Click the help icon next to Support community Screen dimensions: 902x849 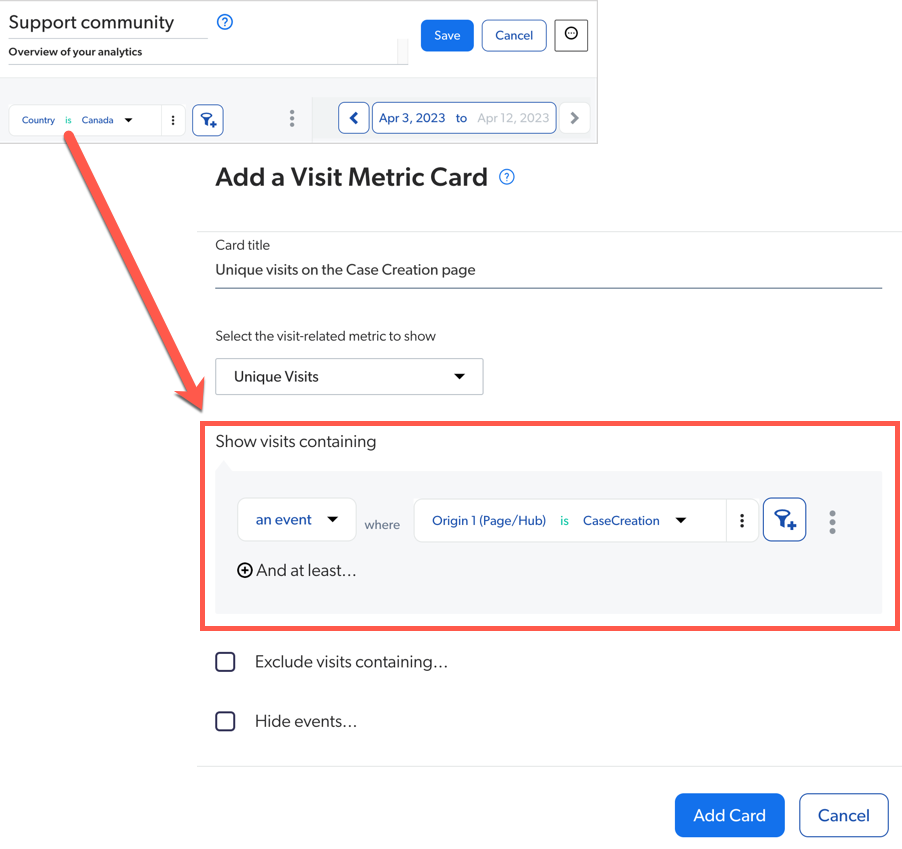[x=224, y=21]
